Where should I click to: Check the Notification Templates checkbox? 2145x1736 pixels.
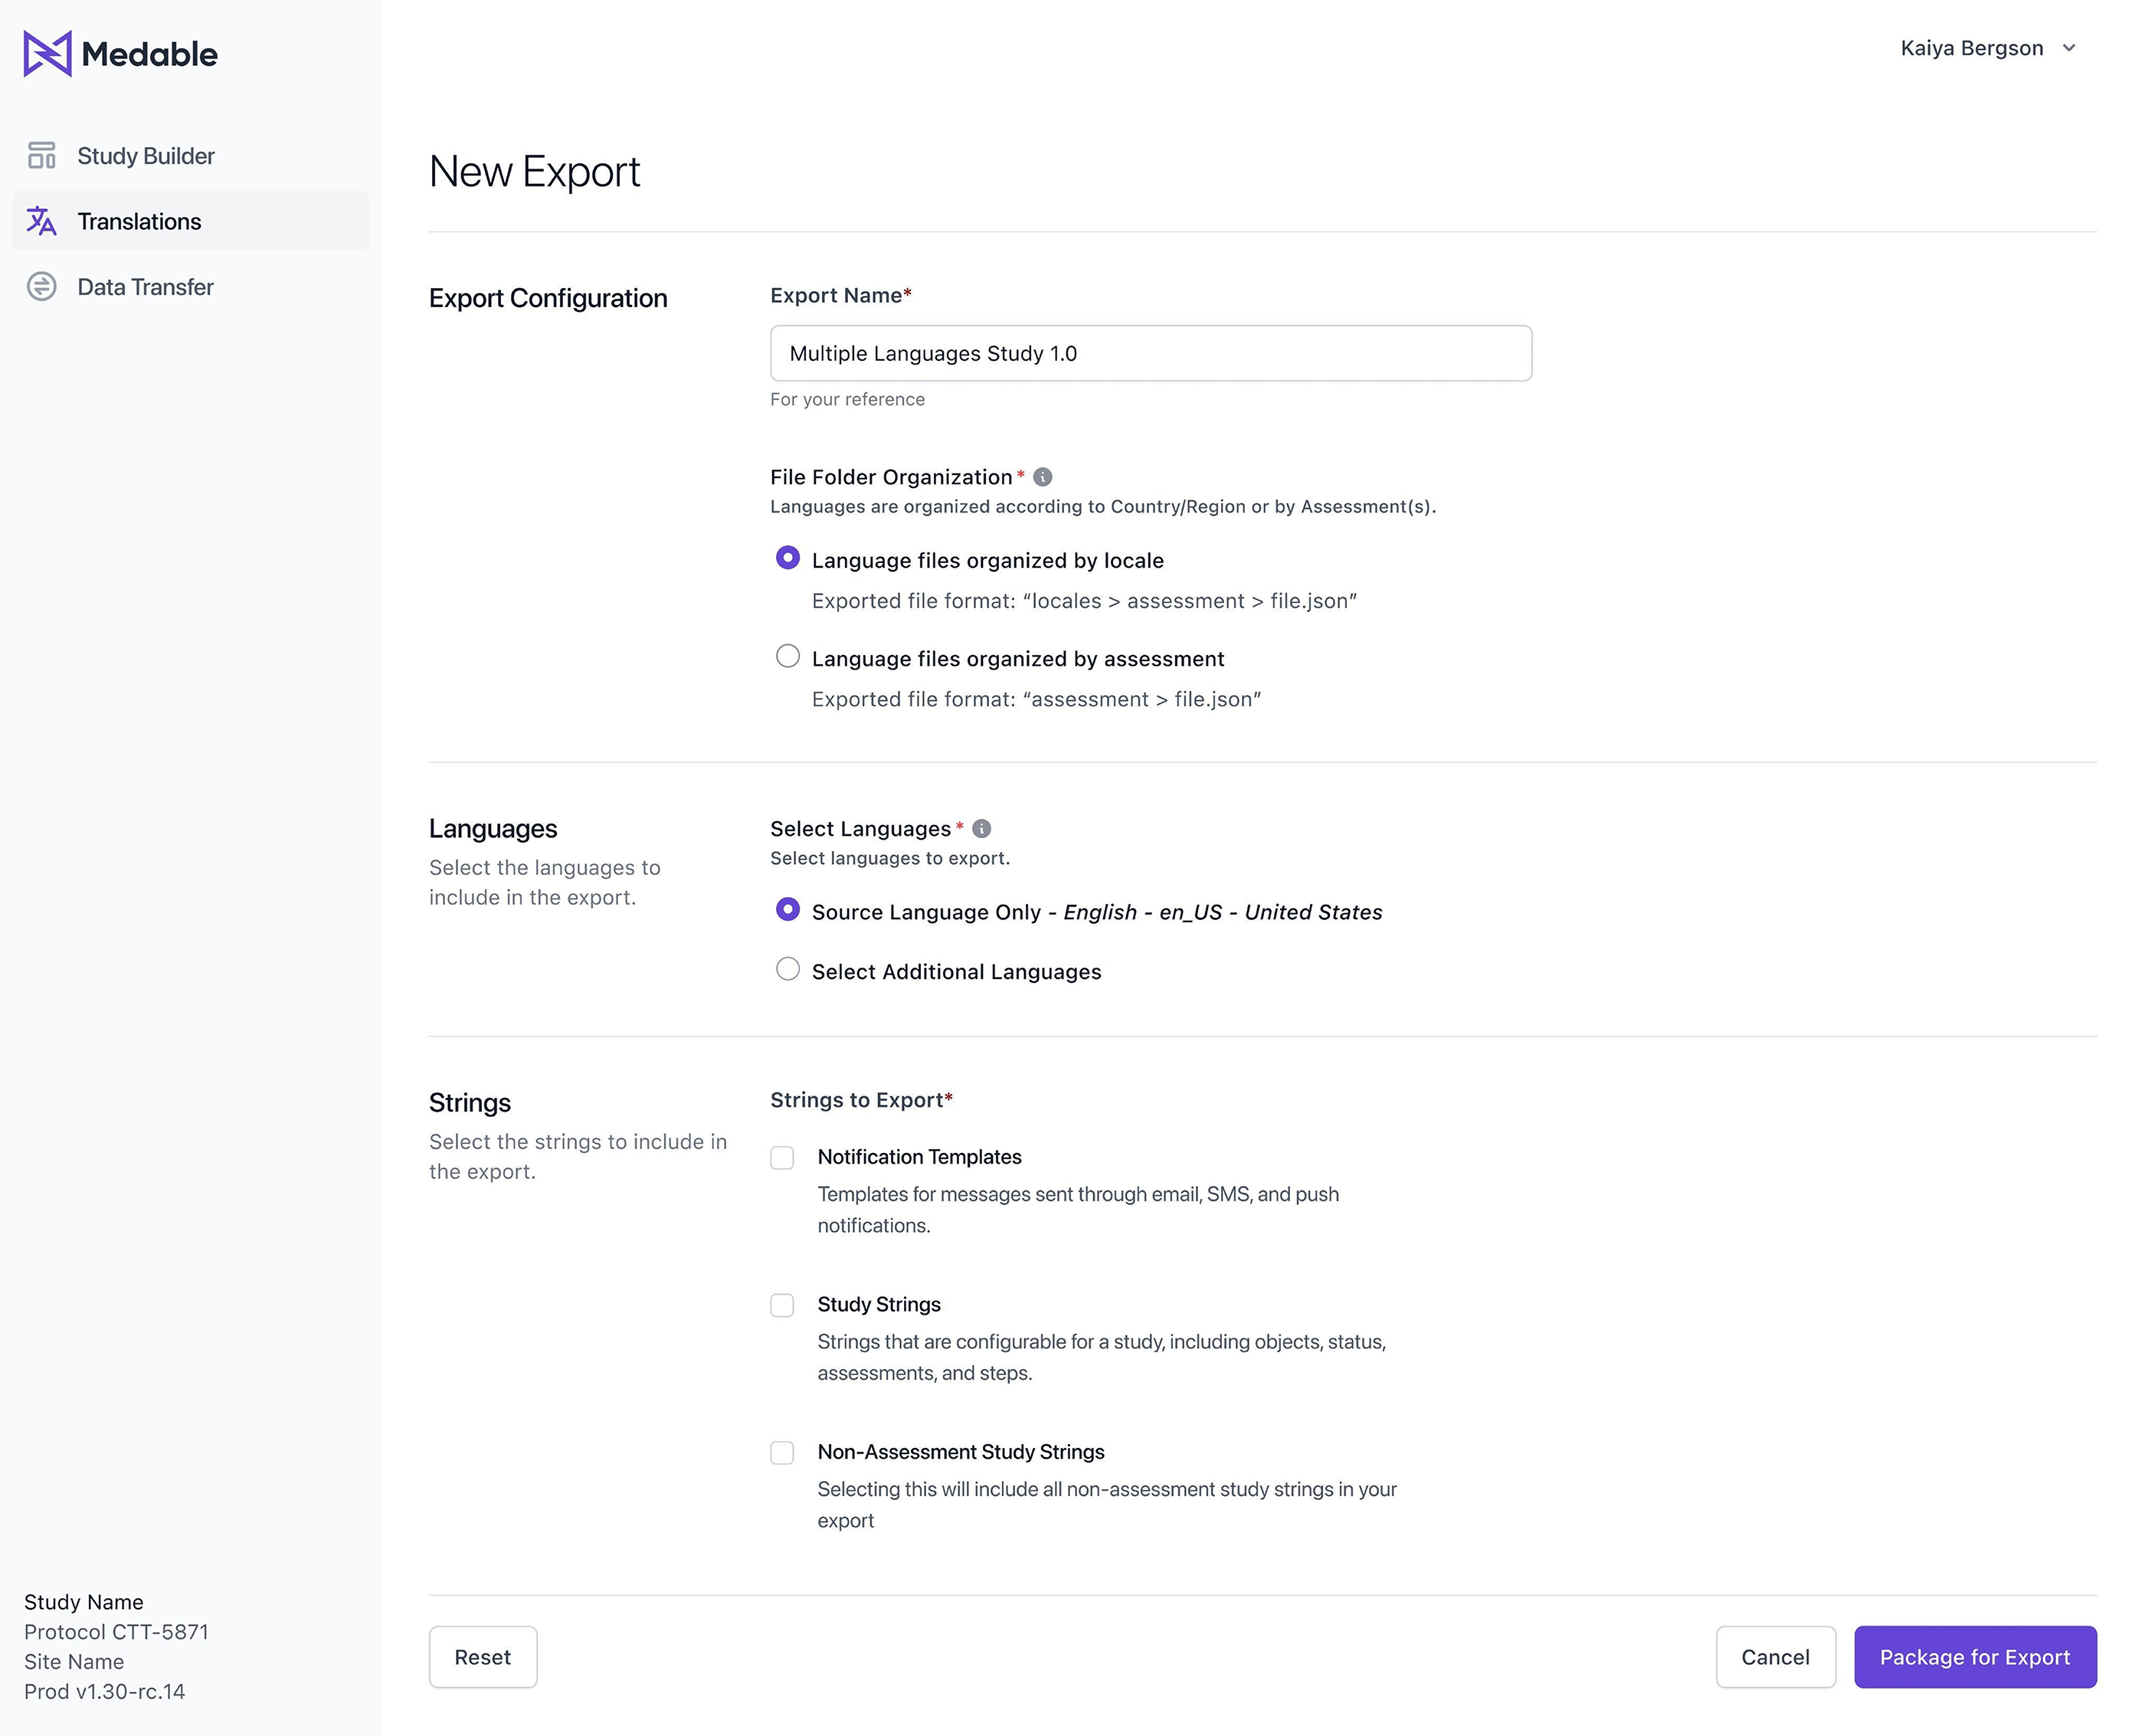pyautogui.click(x=782, y=1158)
